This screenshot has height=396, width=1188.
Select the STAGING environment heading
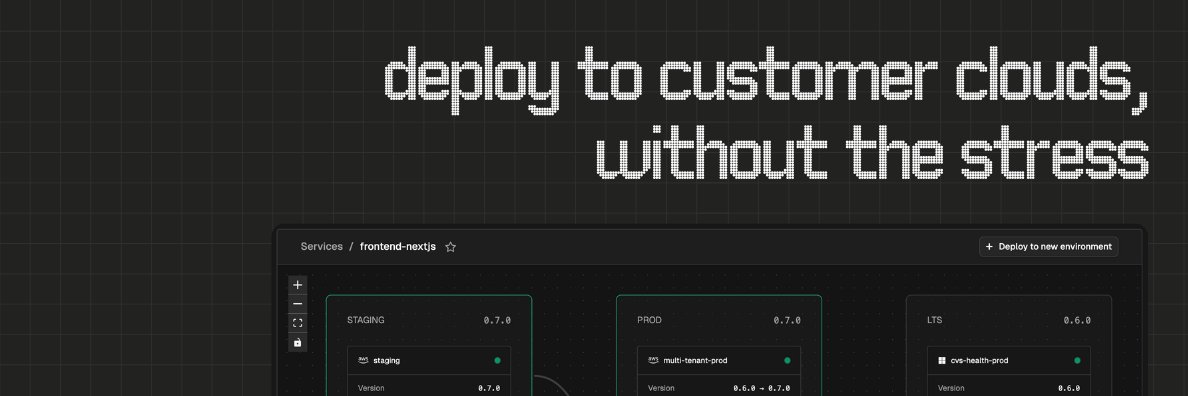[x=365, y=320]
